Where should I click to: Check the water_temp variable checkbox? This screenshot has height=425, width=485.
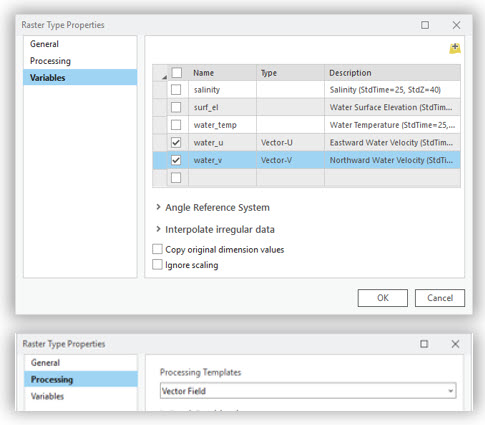176,125
